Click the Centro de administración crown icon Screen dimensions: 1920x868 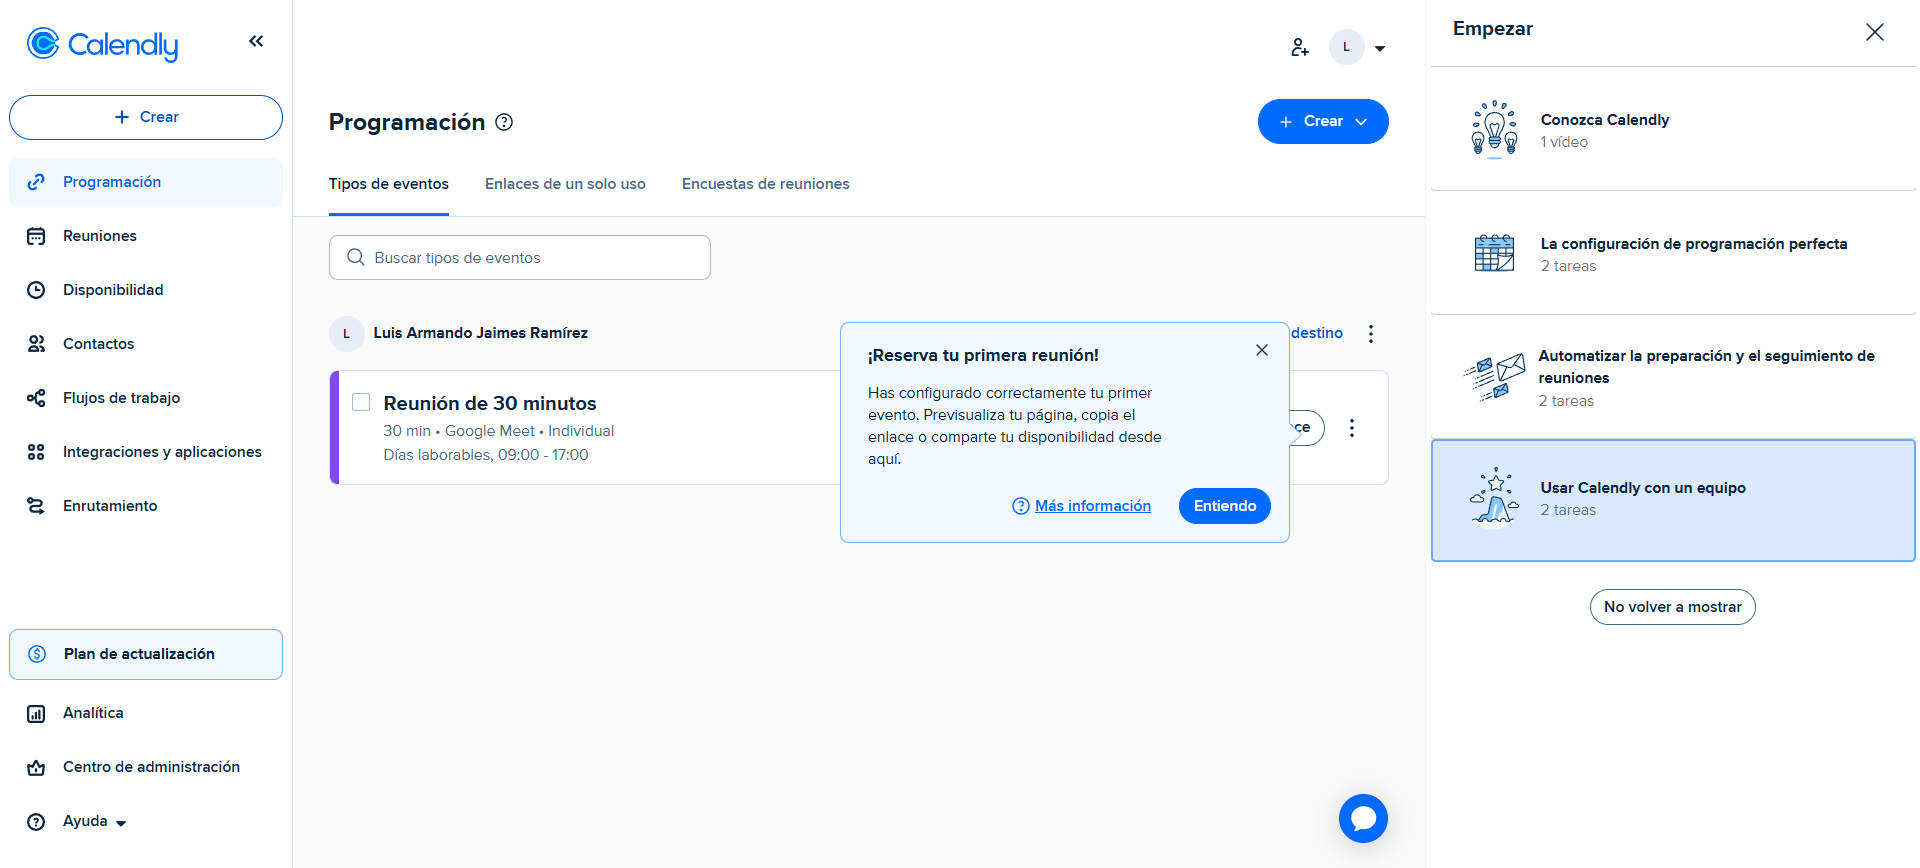point(36,767)
